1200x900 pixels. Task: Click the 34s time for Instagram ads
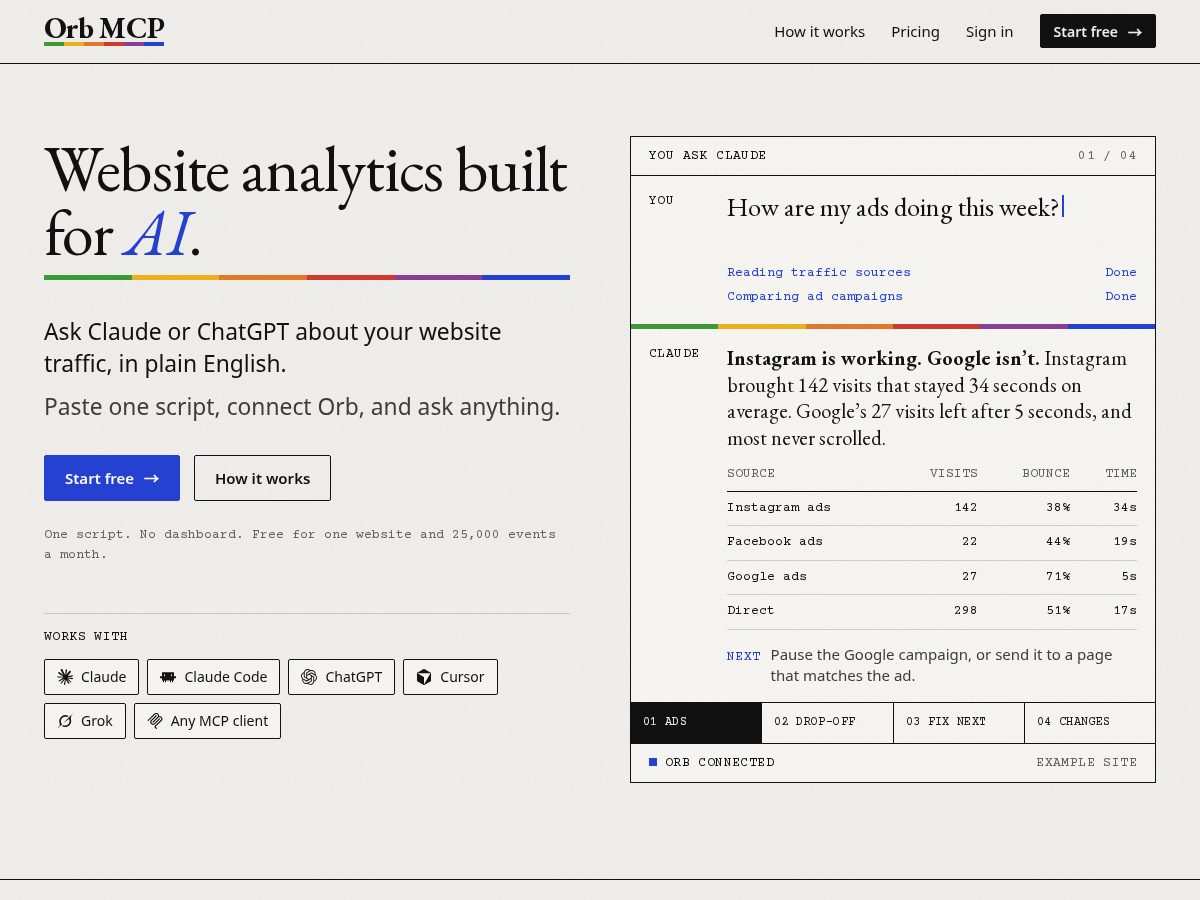pos(1125,507)
